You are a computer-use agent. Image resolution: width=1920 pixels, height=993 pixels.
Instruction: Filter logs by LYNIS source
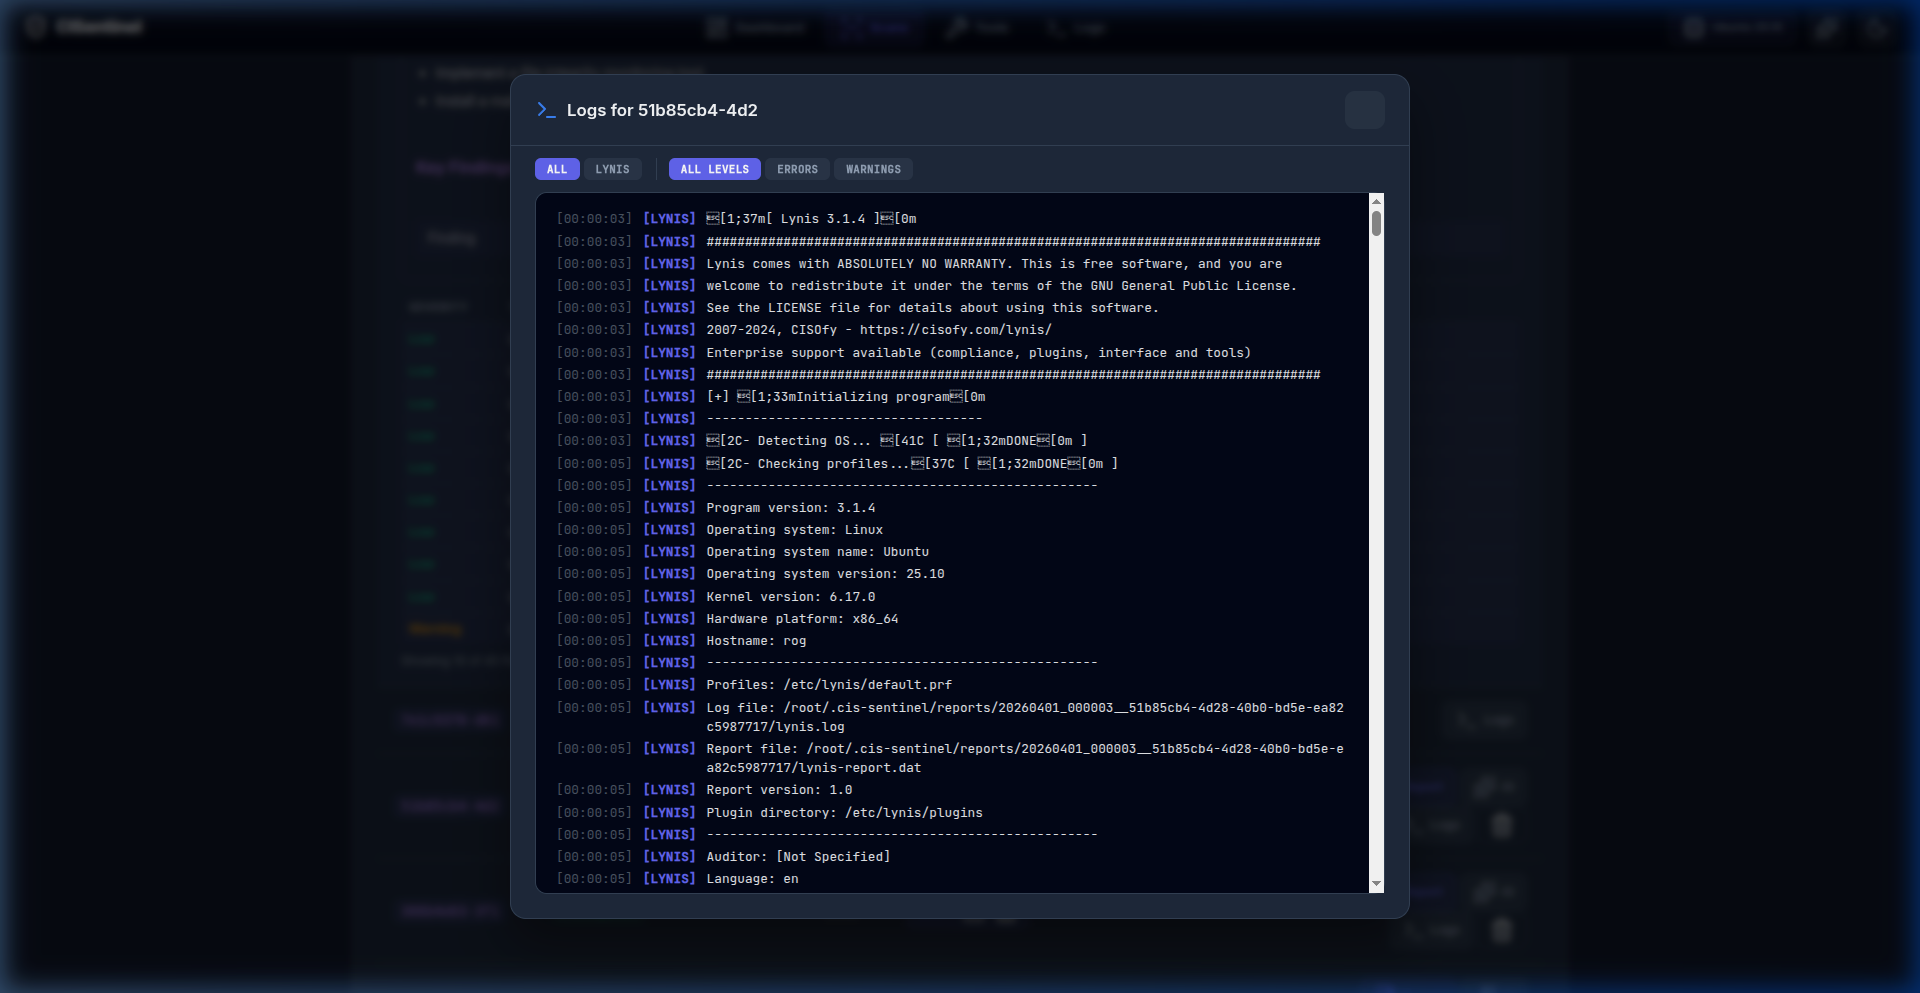point(613,169)
